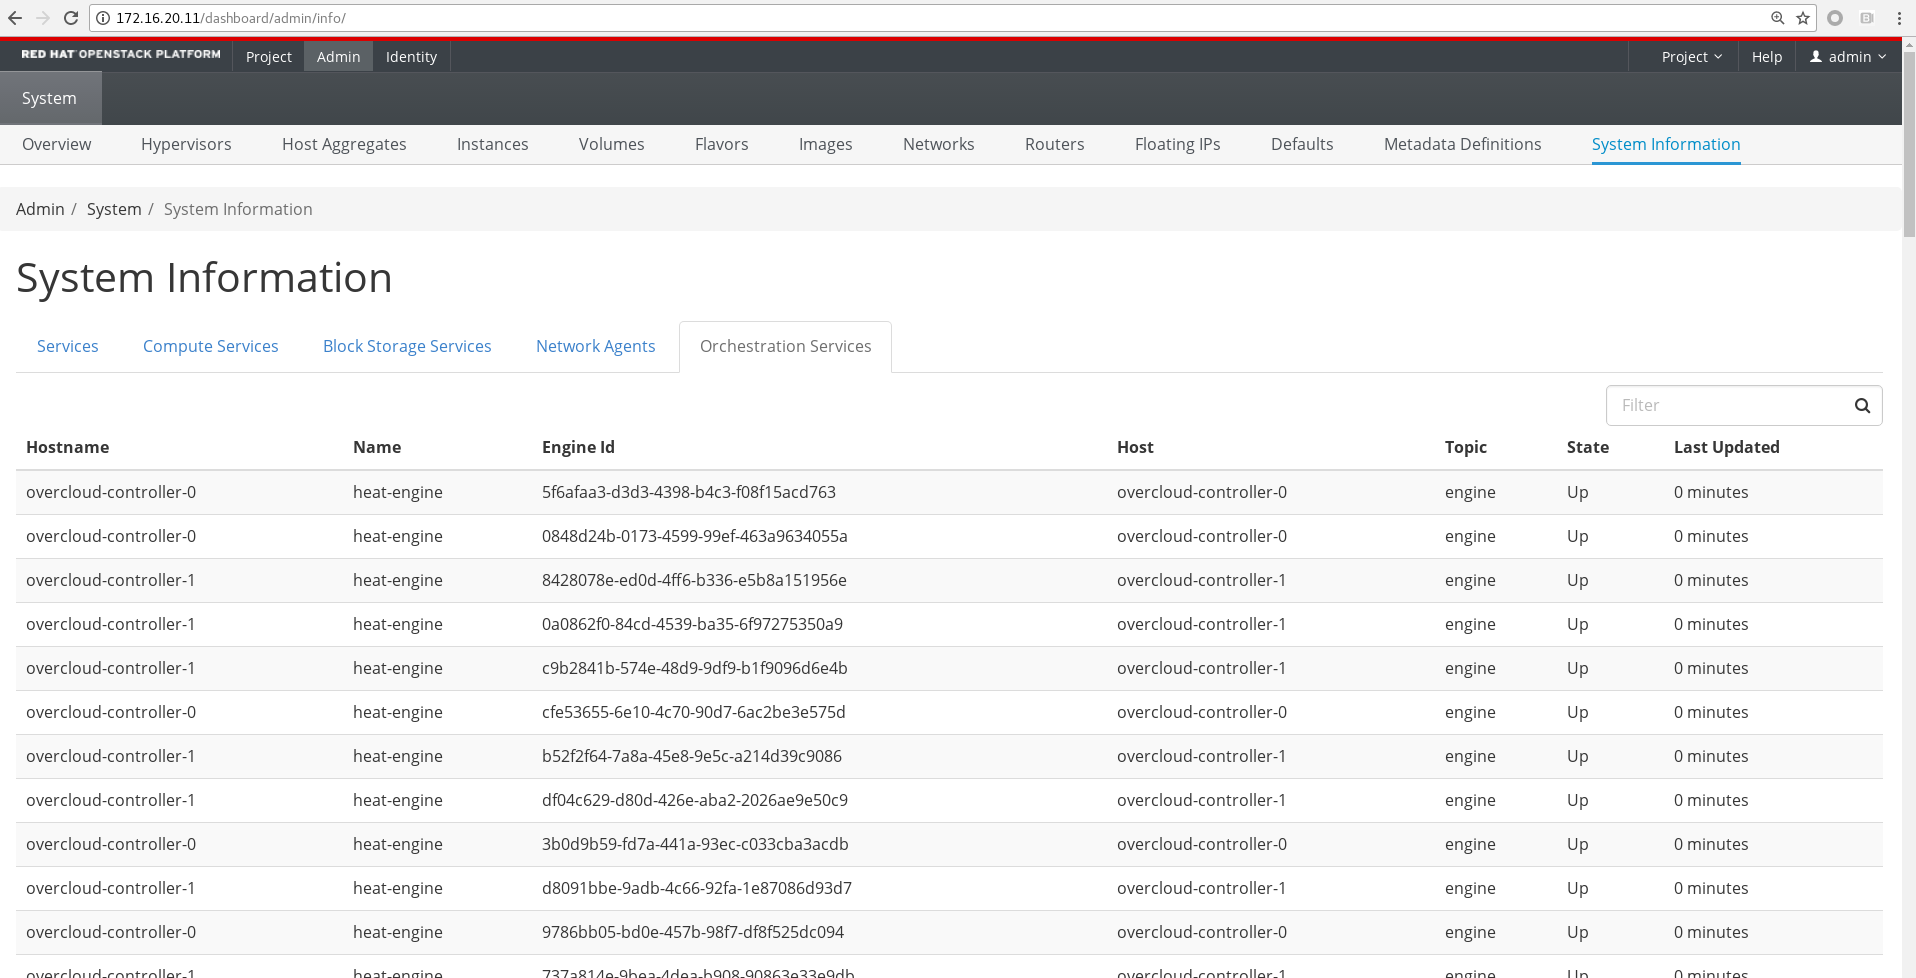This screenshot has width=1916, height=978.
Task: Select engine id 5f6afaa3-d3d3-4398-b4c3-f08f15acd763
Action: pos(689,492)
